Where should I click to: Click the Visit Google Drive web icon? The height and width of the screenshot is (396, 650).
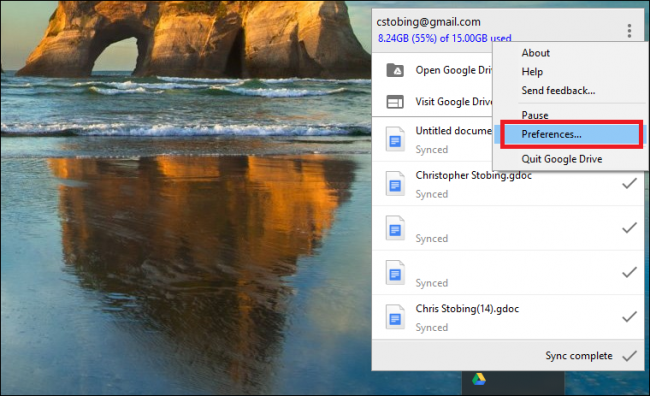click(x=395, y=102)
